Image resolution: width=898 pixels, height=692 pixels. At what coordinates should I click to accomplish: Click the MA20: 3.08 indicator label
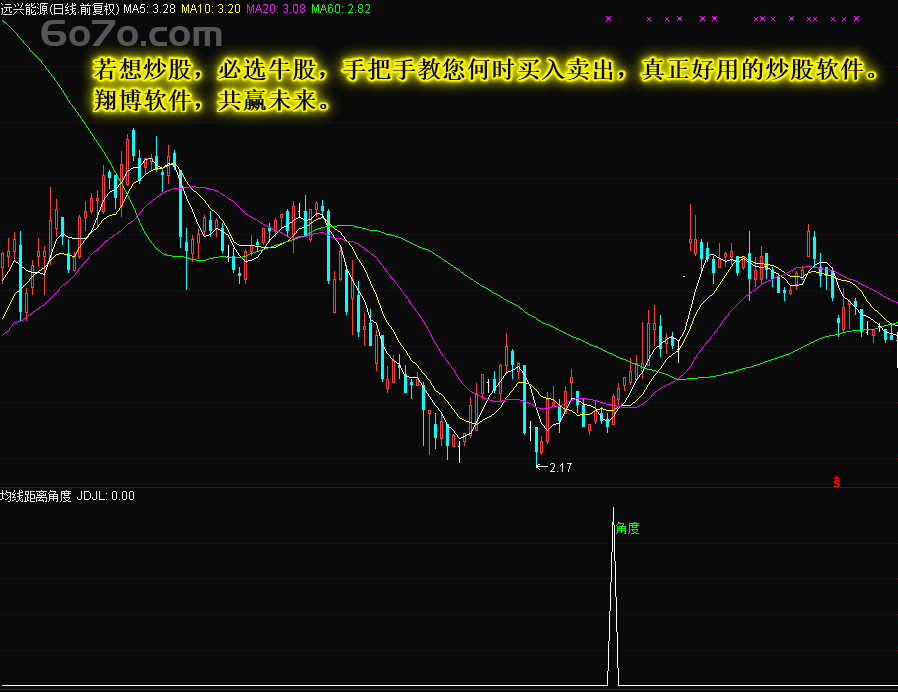pos(276,9)
